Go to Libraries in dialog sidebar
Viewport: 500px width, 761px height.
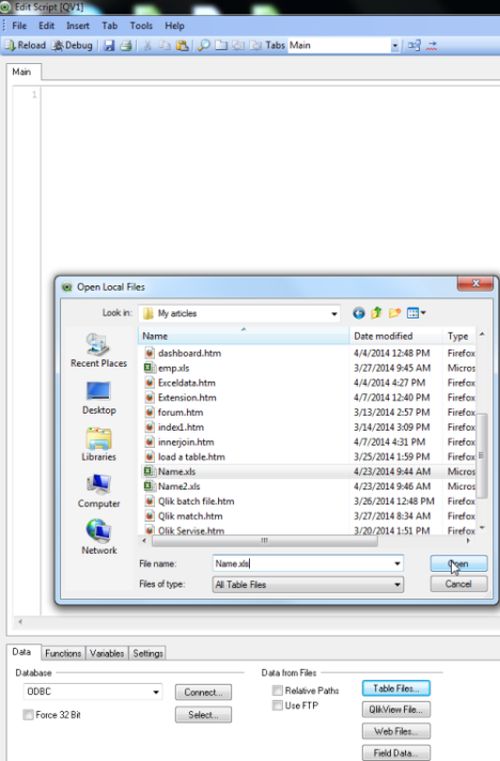99,444
